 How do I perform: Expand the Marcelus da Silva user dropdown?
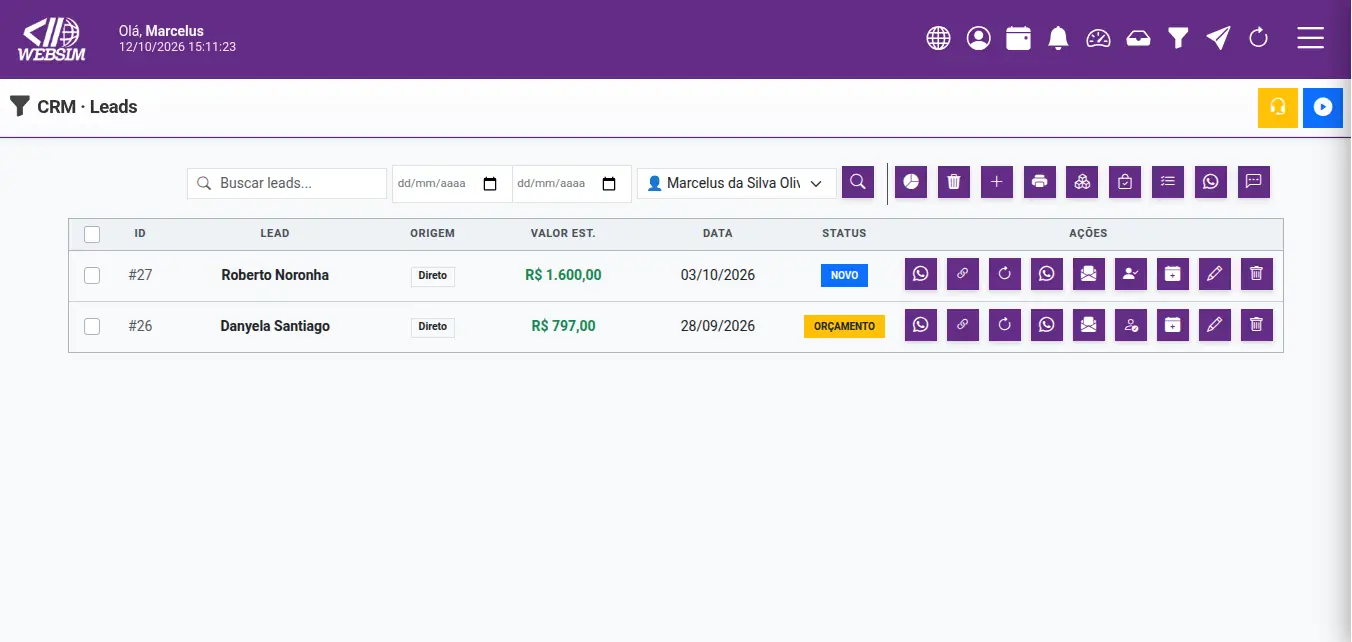coord(736,183)
